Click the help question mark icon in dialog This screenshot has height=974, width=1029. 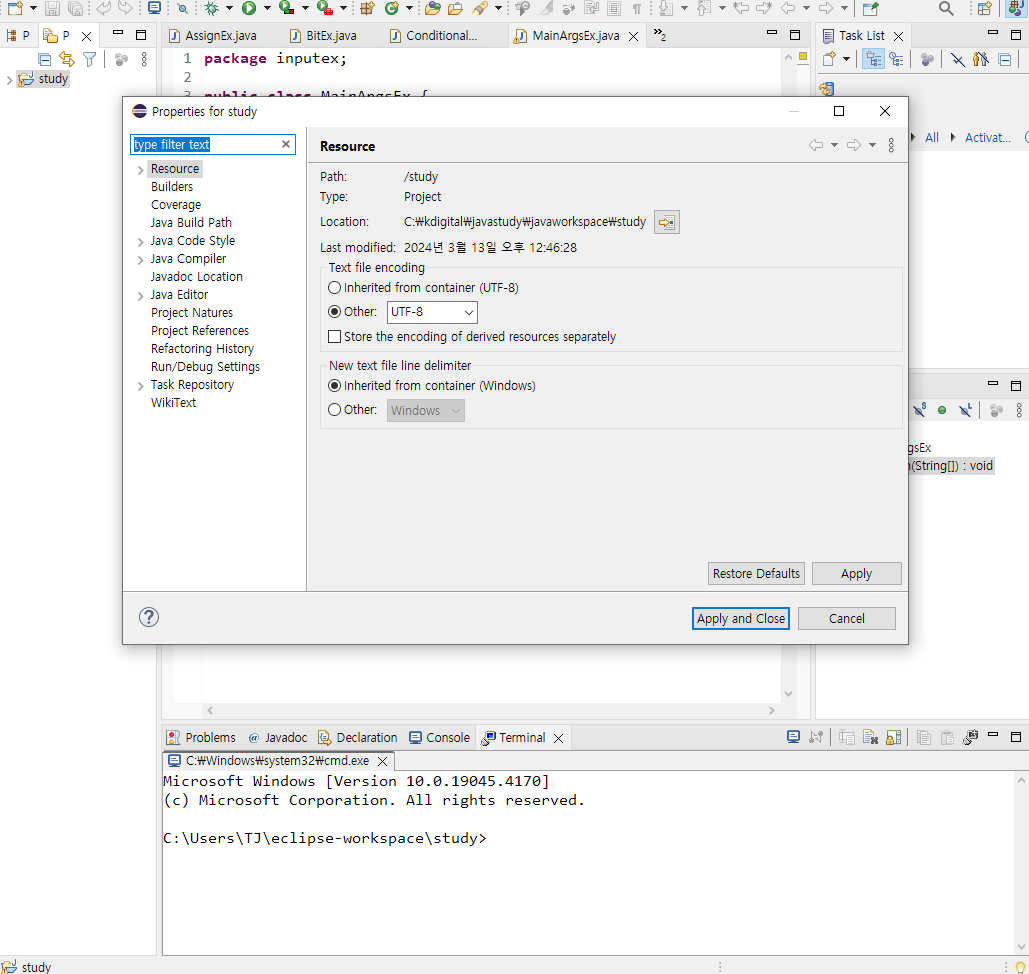pos(149,617)
